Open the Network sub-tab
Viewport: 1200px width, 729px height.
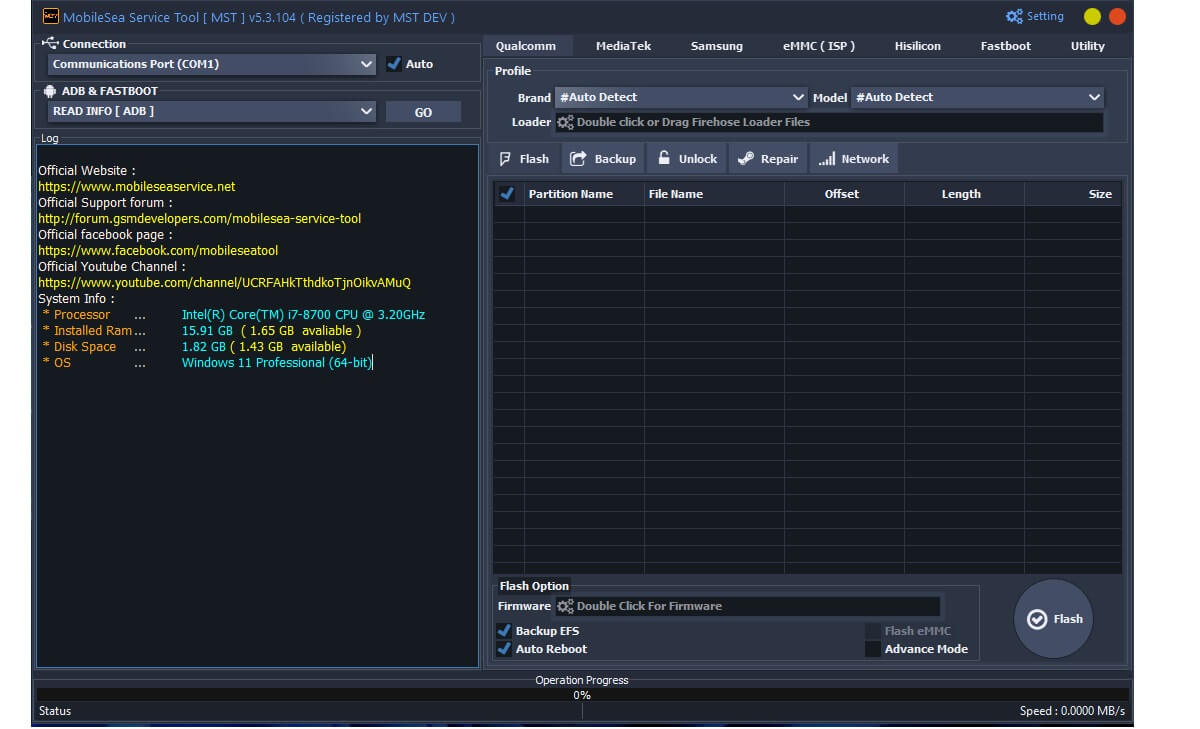pos(854,159)
